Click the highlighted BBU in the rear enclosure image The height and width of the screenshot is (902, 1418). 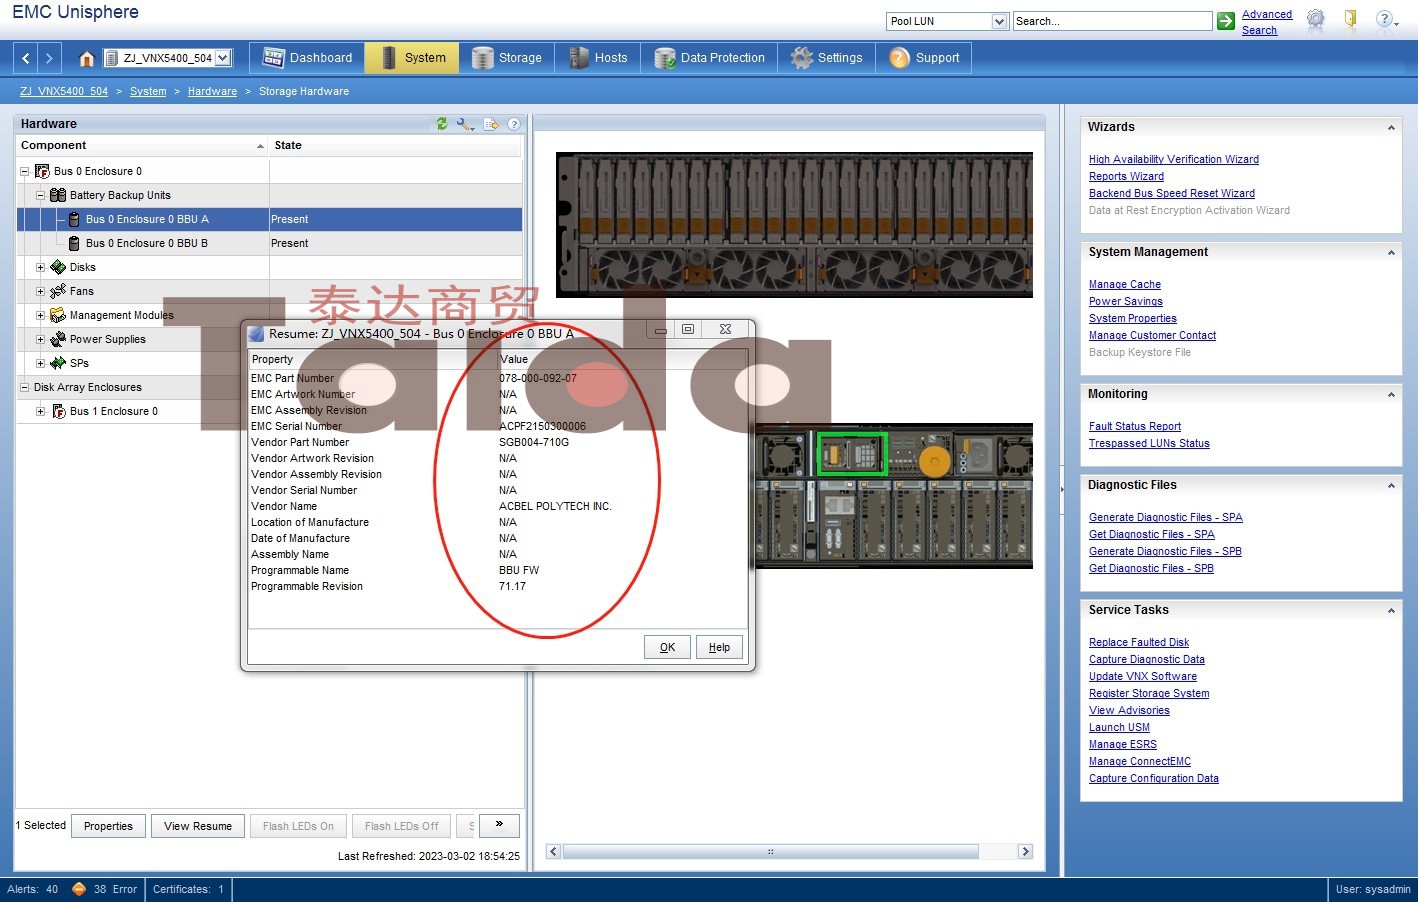pos(852,455)
